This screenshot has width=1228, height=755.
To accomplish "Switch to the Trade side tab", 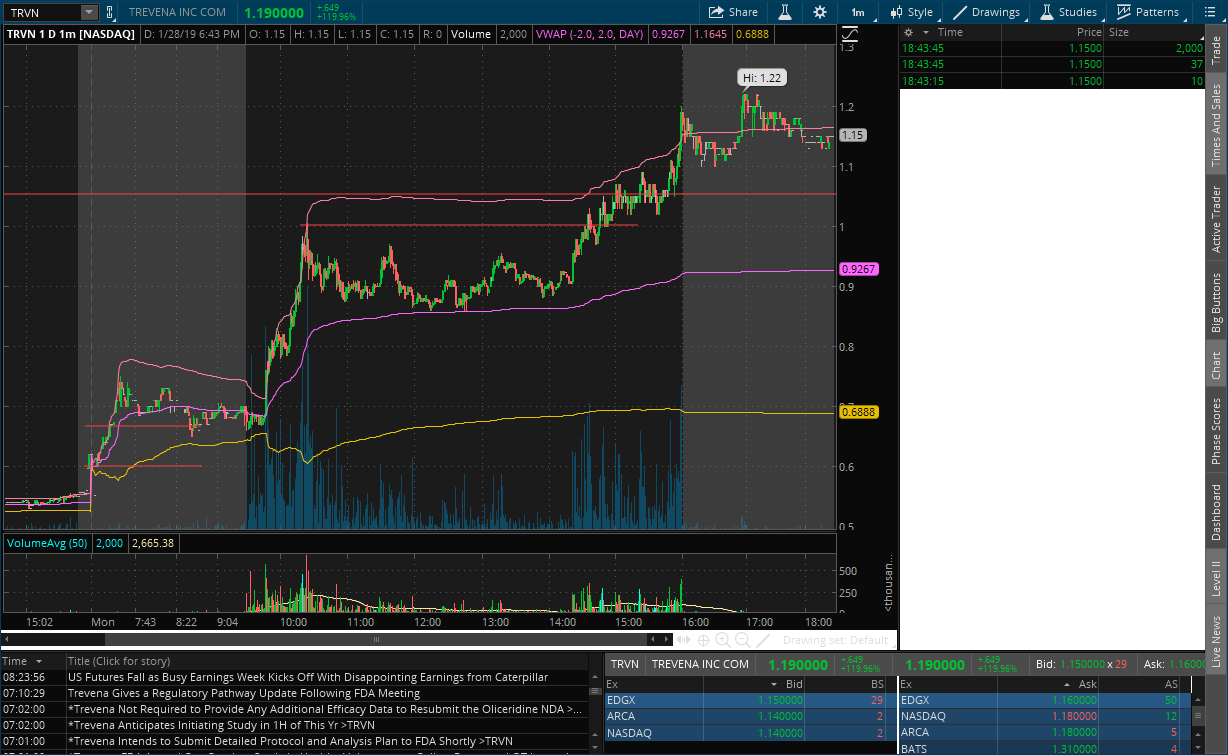I will (1216, 49).
